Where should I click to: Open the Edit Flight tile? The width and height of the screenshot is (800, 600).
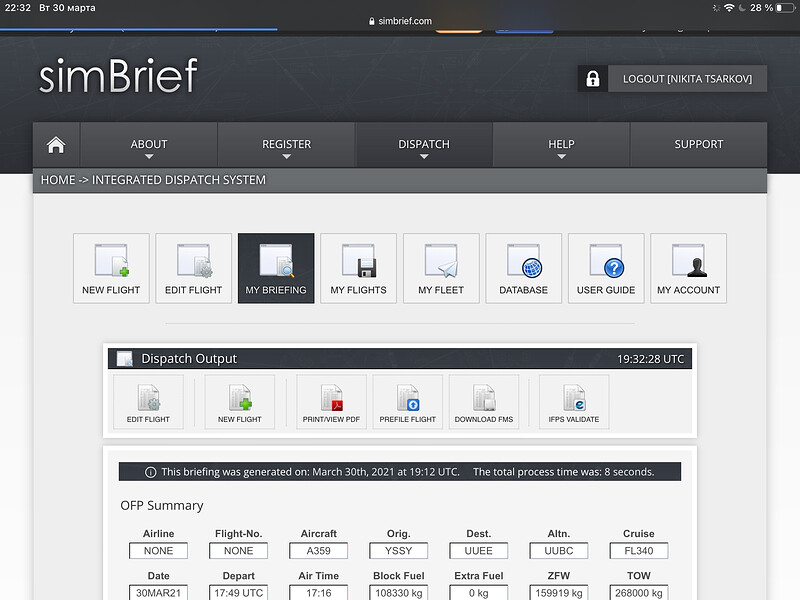coord(193,268)
